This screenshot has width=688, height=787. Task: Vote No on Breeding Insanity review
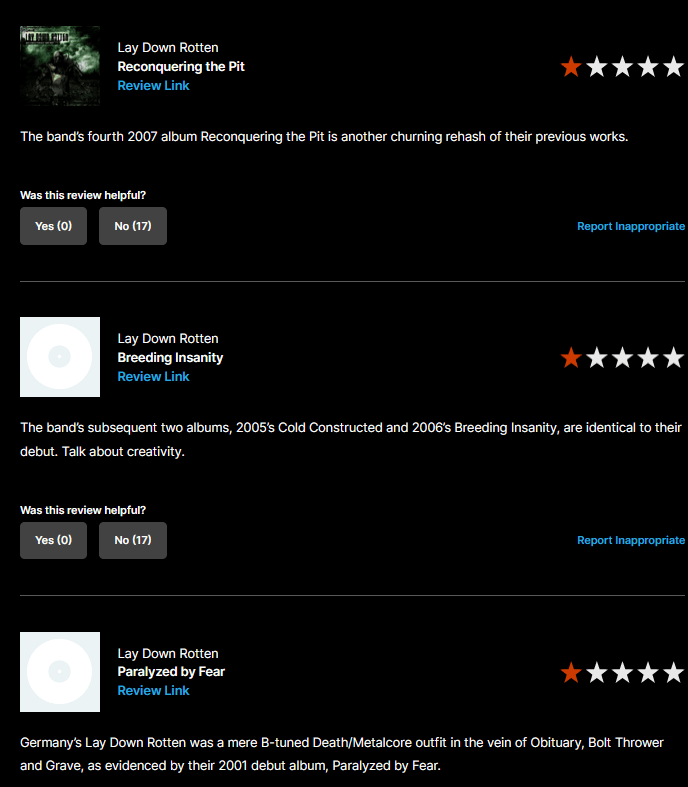(x=133, y=540)
